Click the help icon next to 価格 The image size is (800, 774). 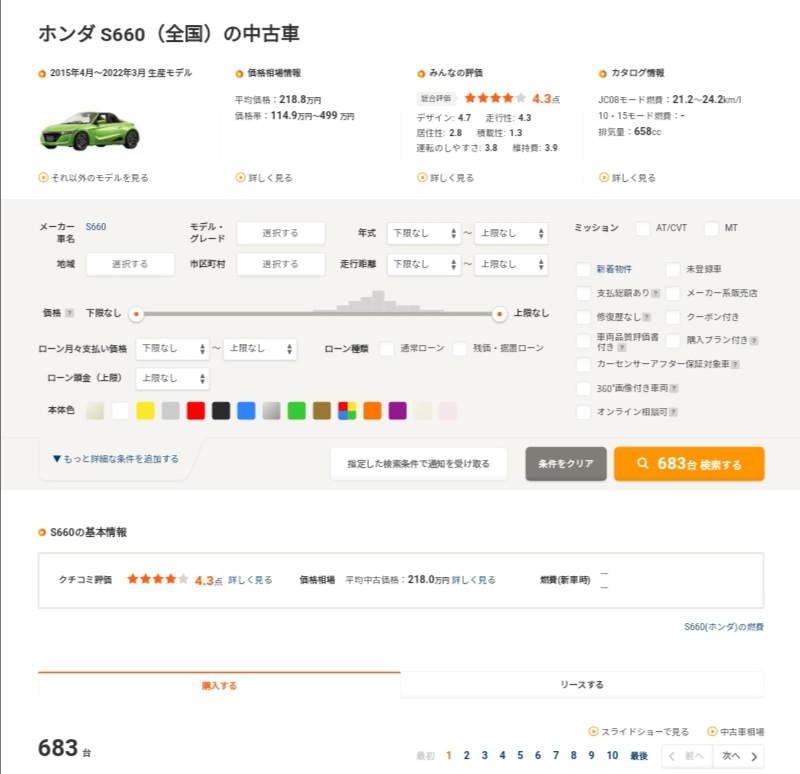click(70, 313)
